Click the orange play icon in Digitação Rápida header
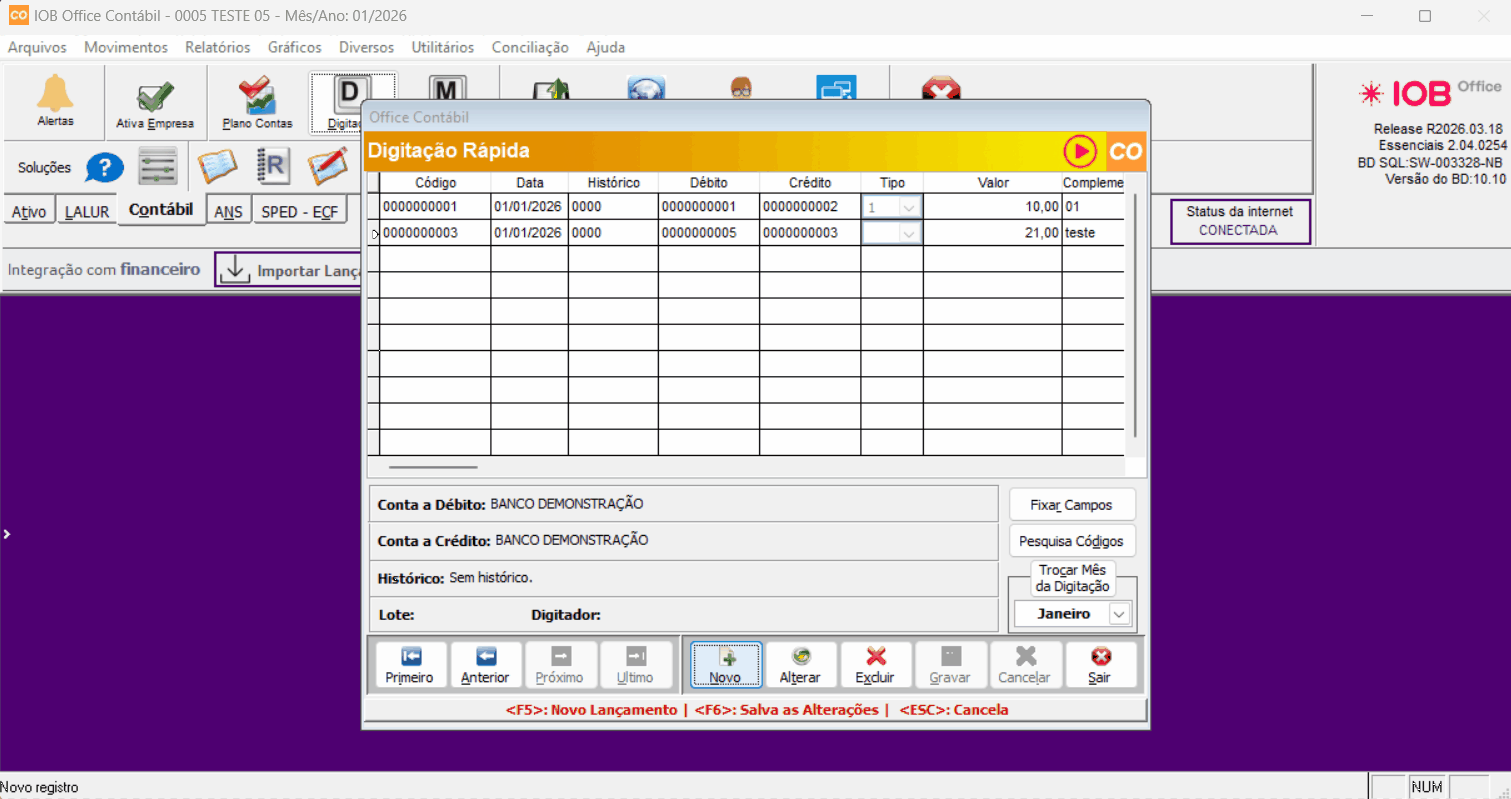 [x=1080, y=152]
